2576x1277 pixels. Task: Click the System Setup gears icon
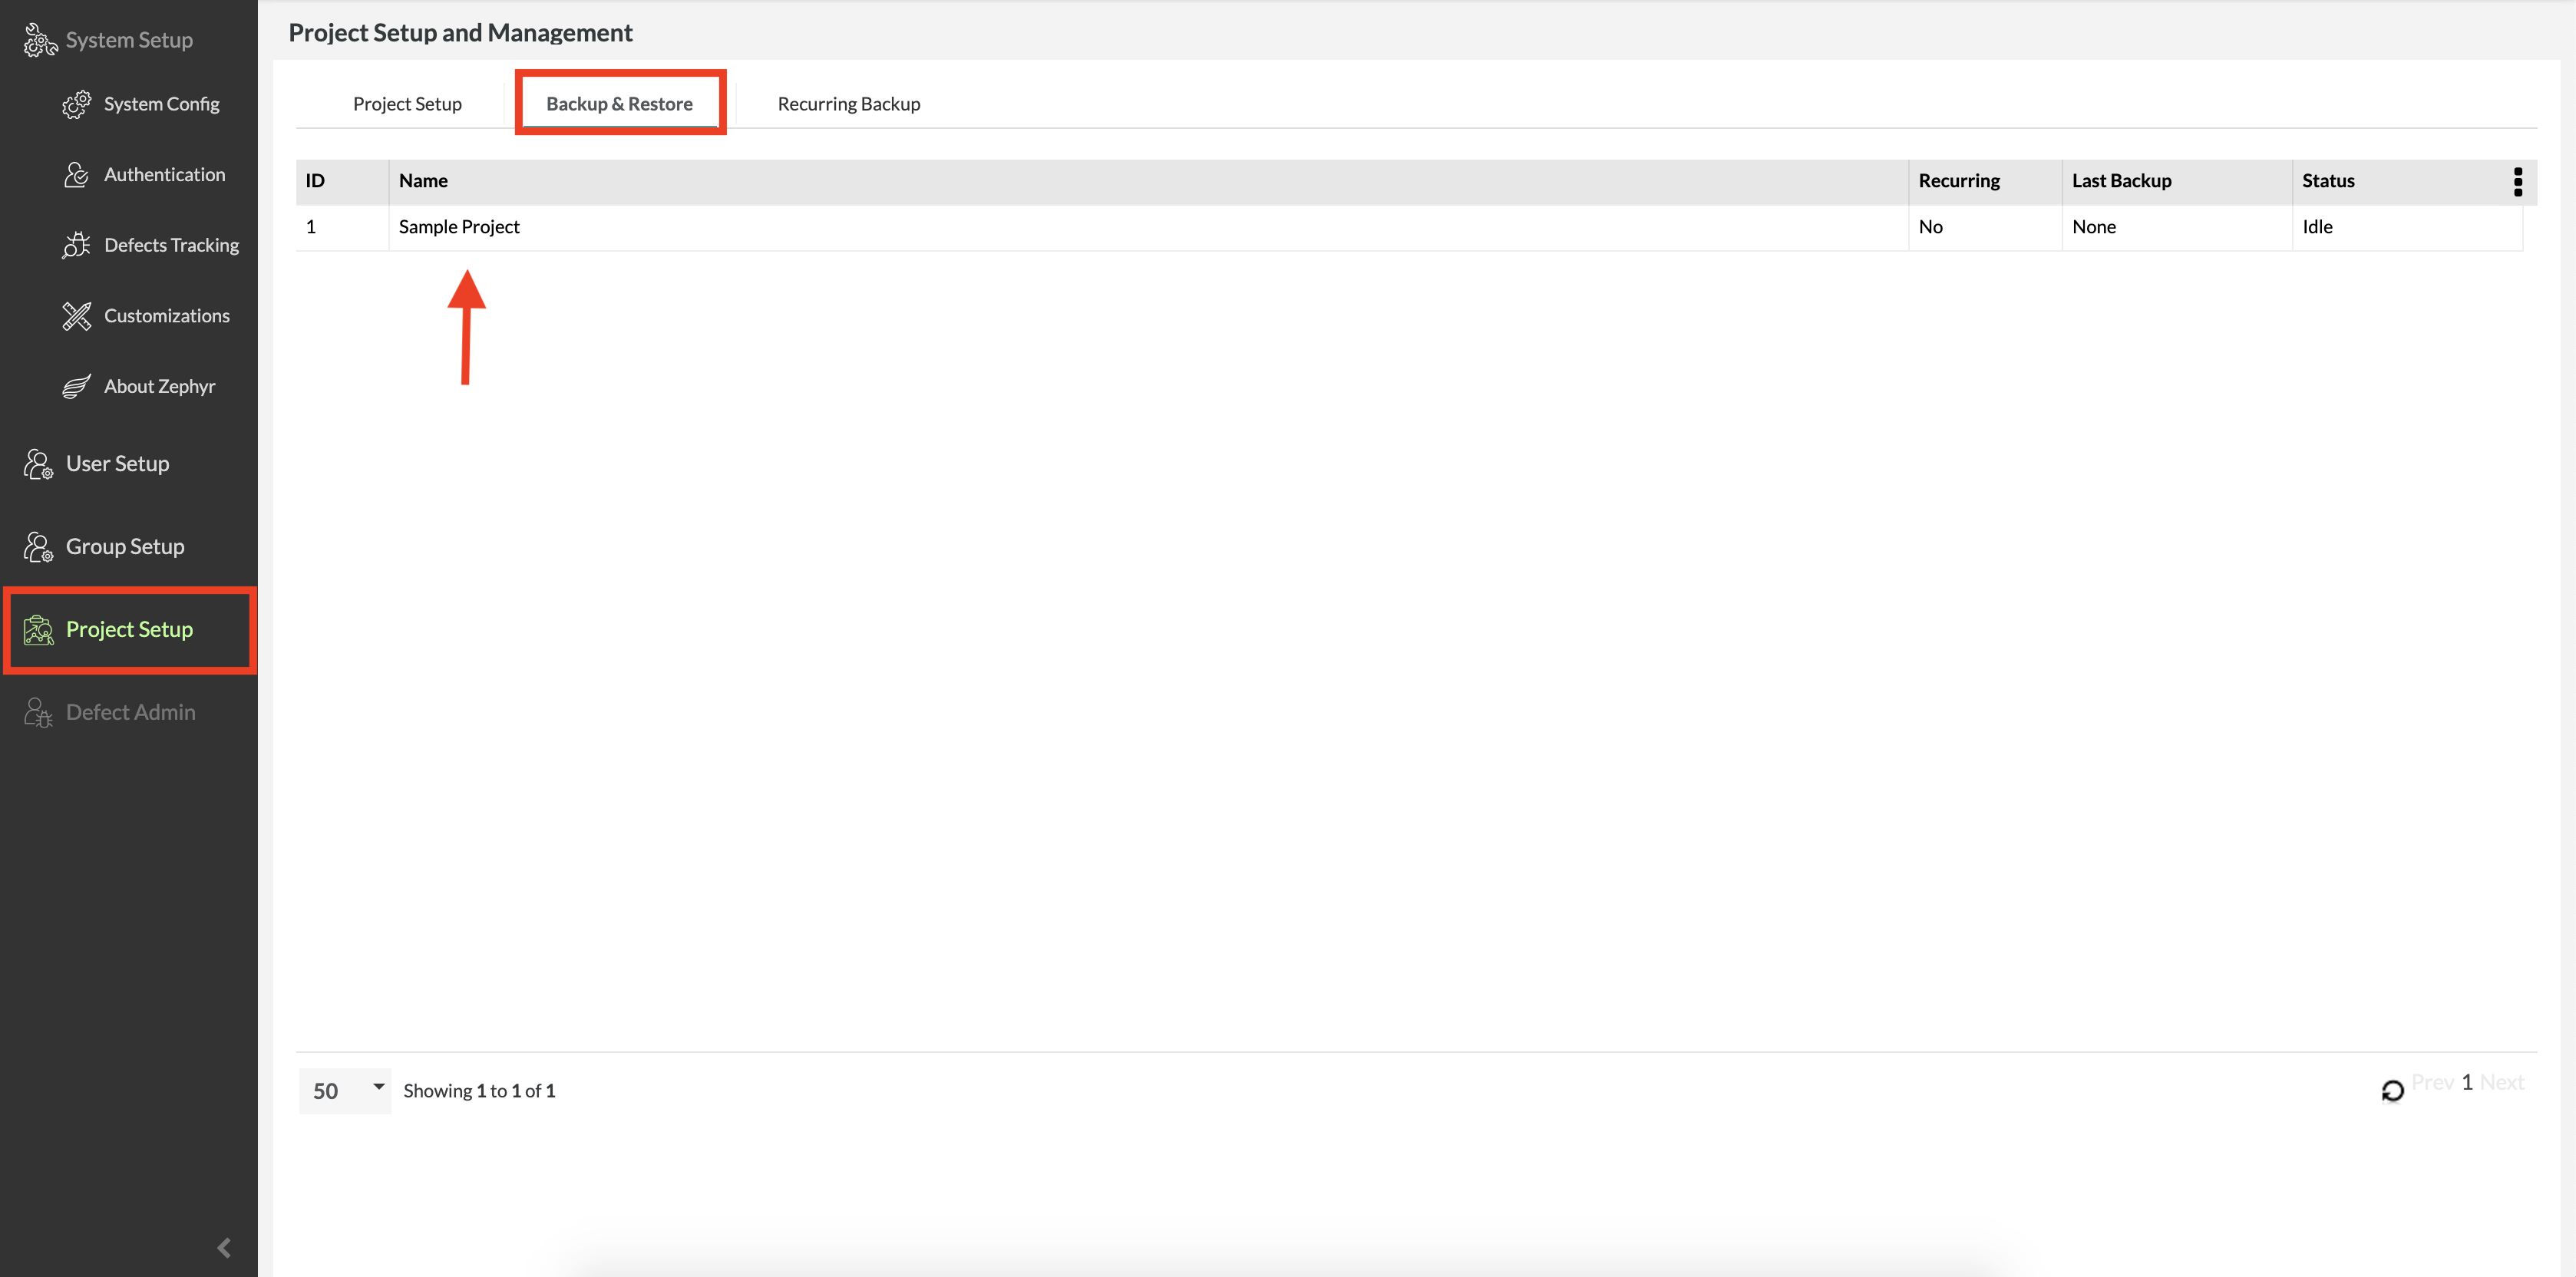pyautogui.click(x=40, y=40)
